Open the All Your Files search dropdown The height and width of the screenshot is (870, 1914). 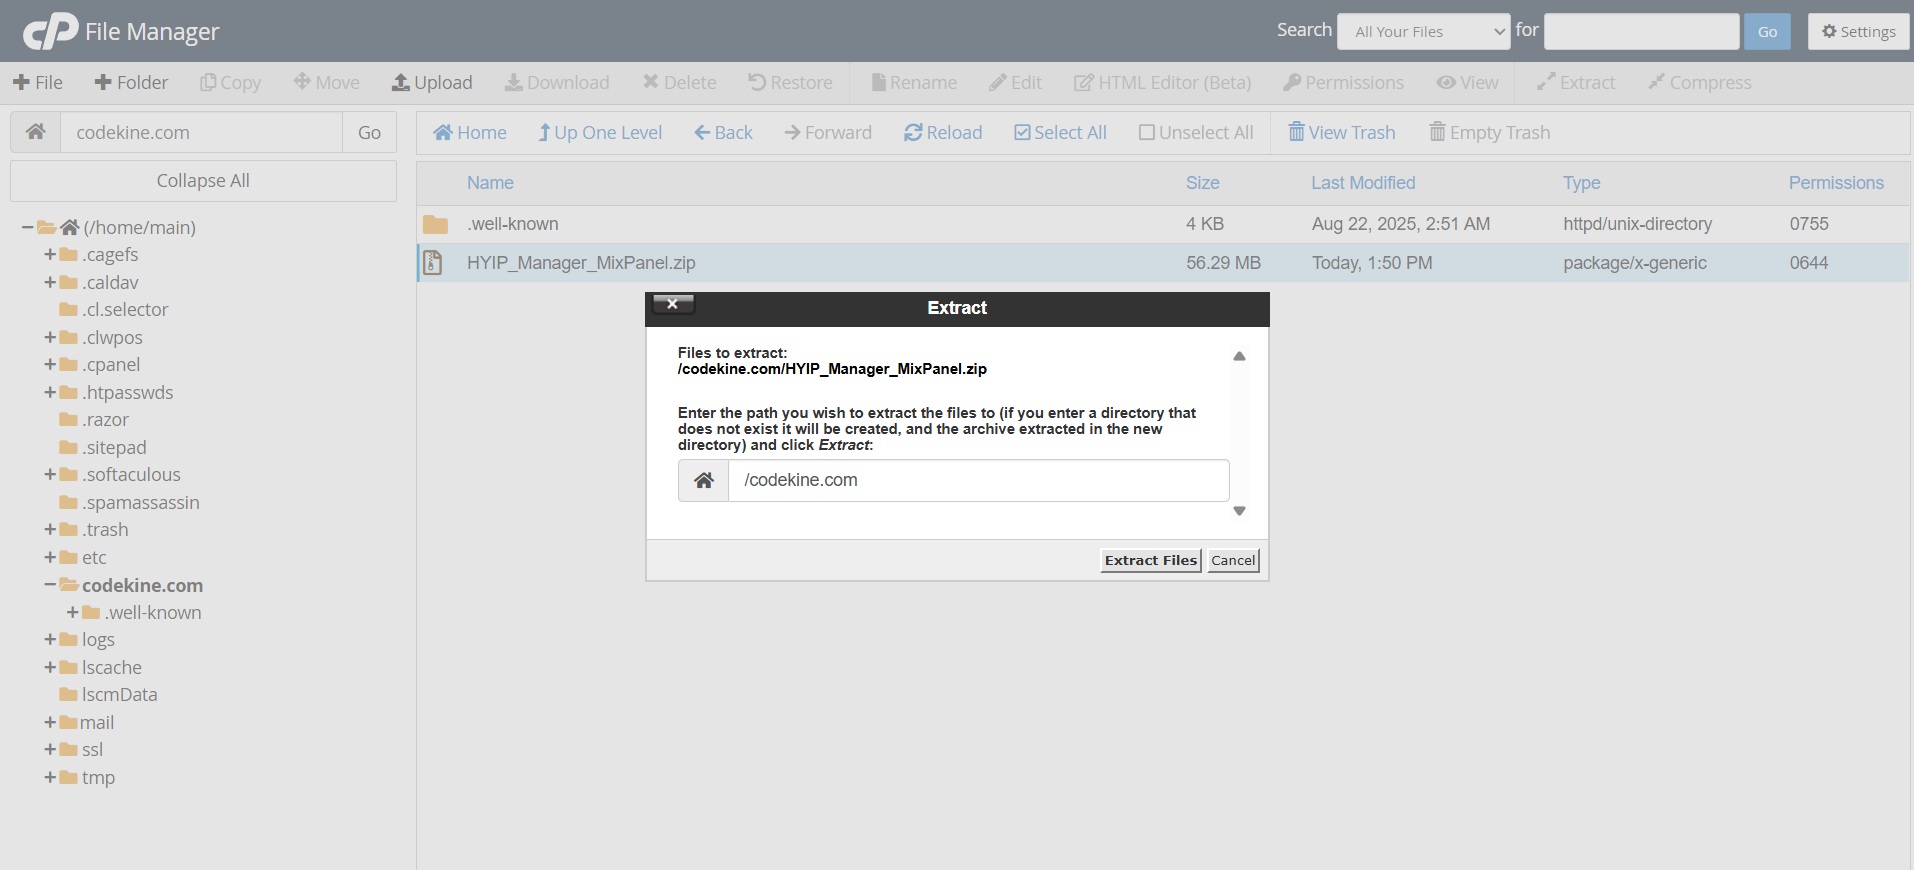pos(1424,31)
